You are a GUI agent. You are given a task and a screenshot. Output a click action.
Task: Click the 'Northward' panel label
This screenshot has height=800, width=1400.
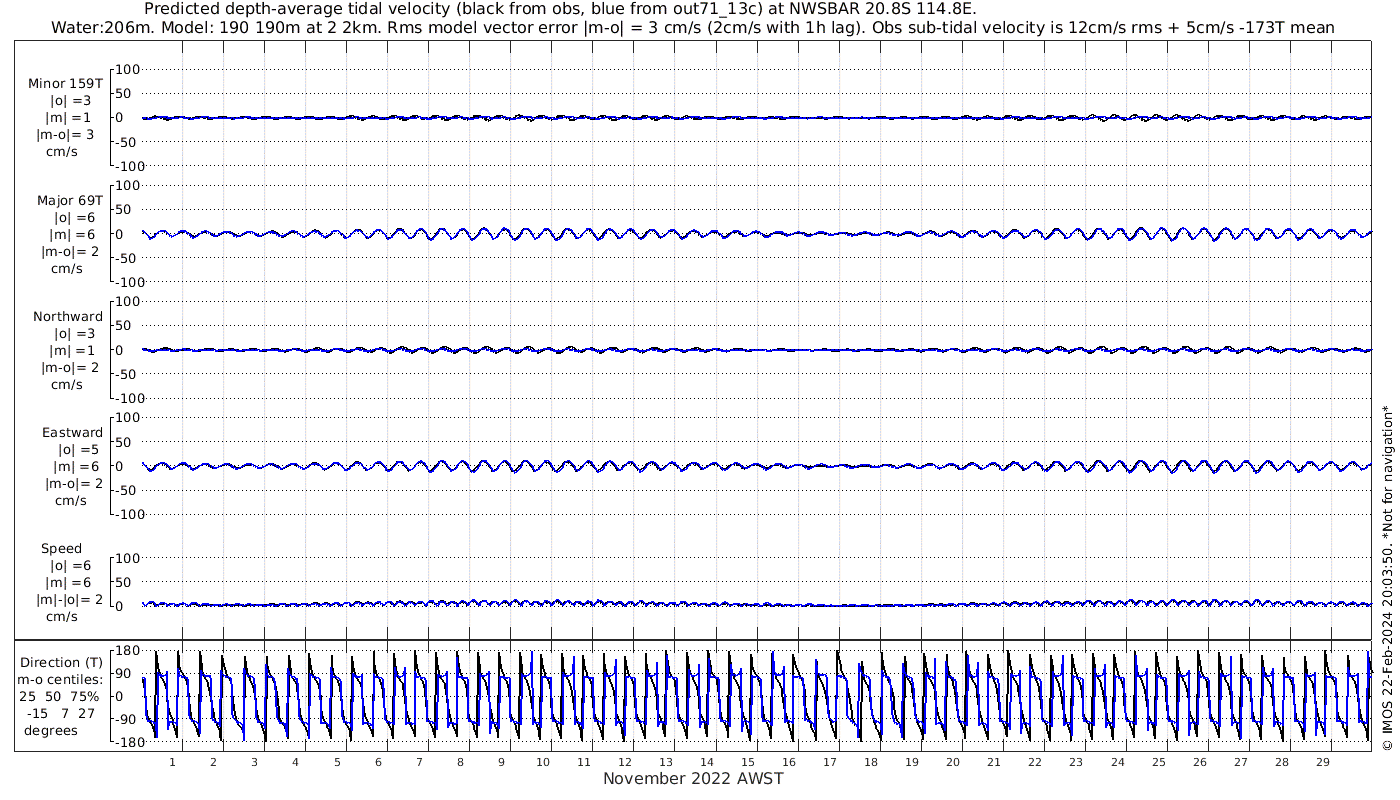click(x=68, y=316)
